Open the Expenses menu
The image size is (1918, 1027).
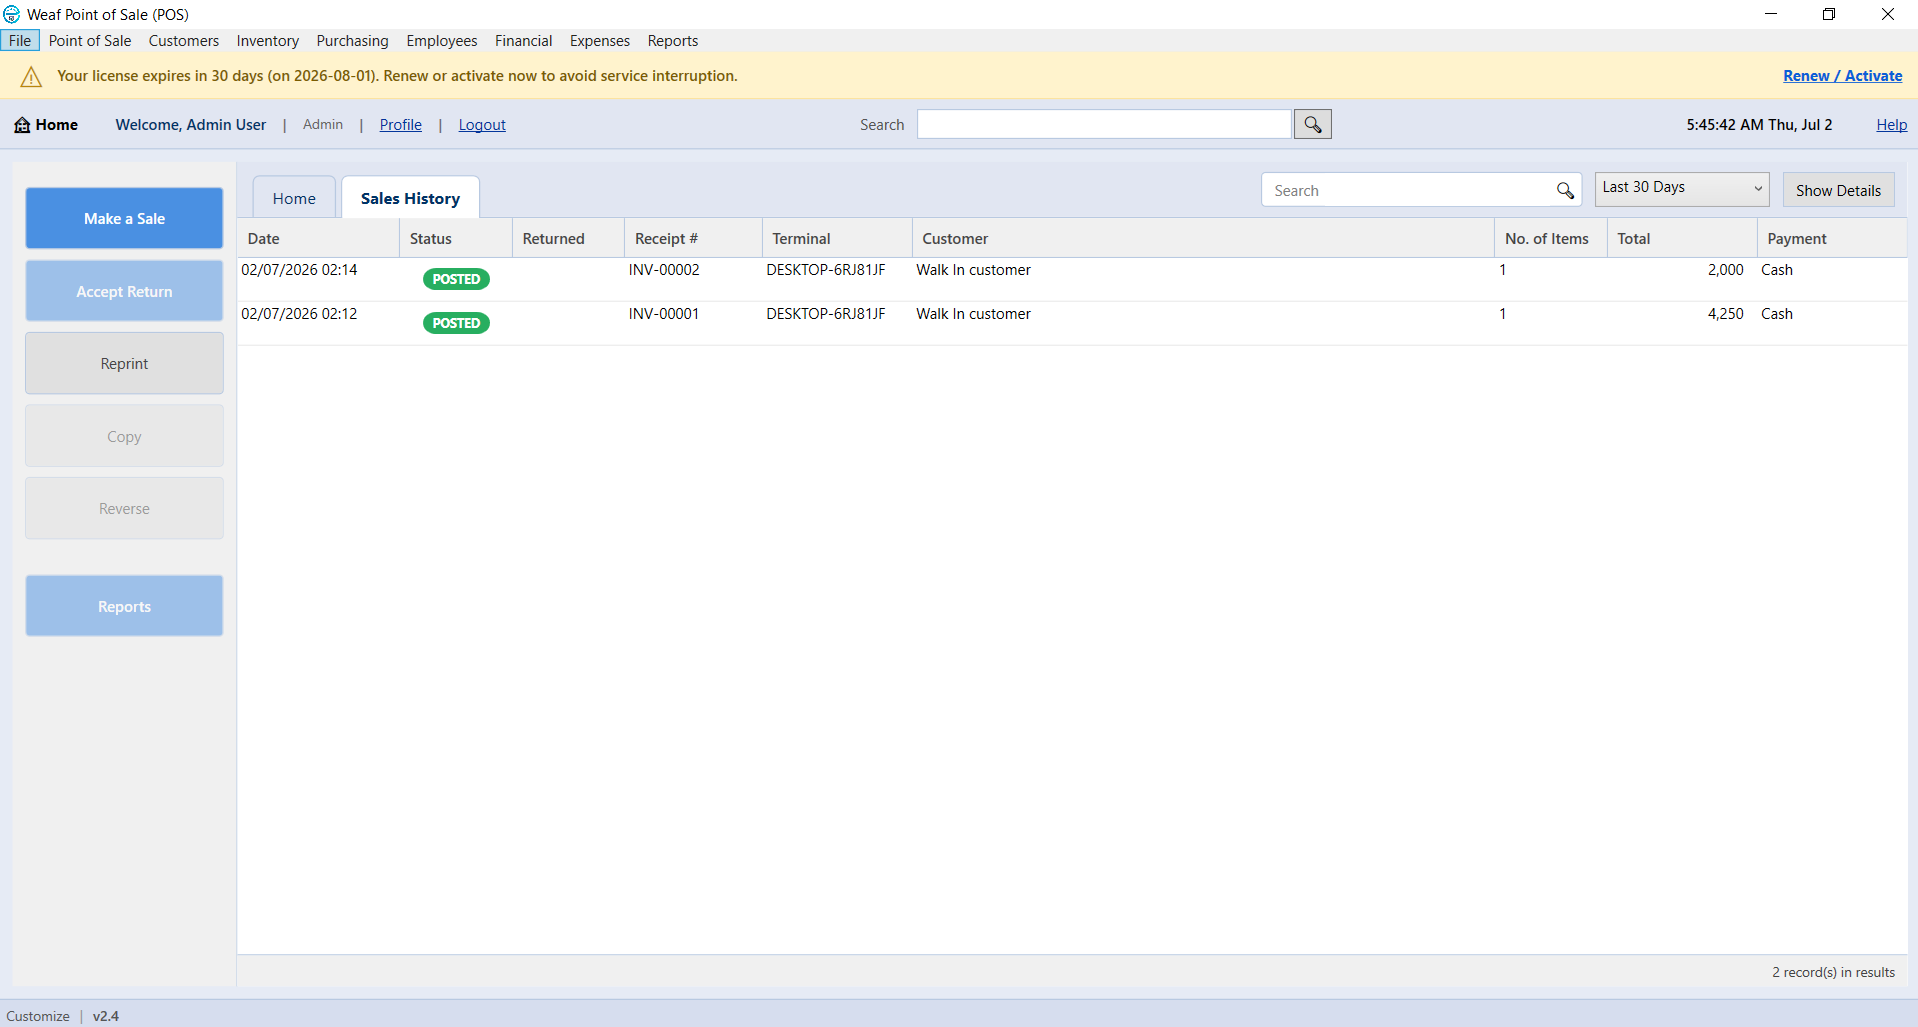click(600, 41)
